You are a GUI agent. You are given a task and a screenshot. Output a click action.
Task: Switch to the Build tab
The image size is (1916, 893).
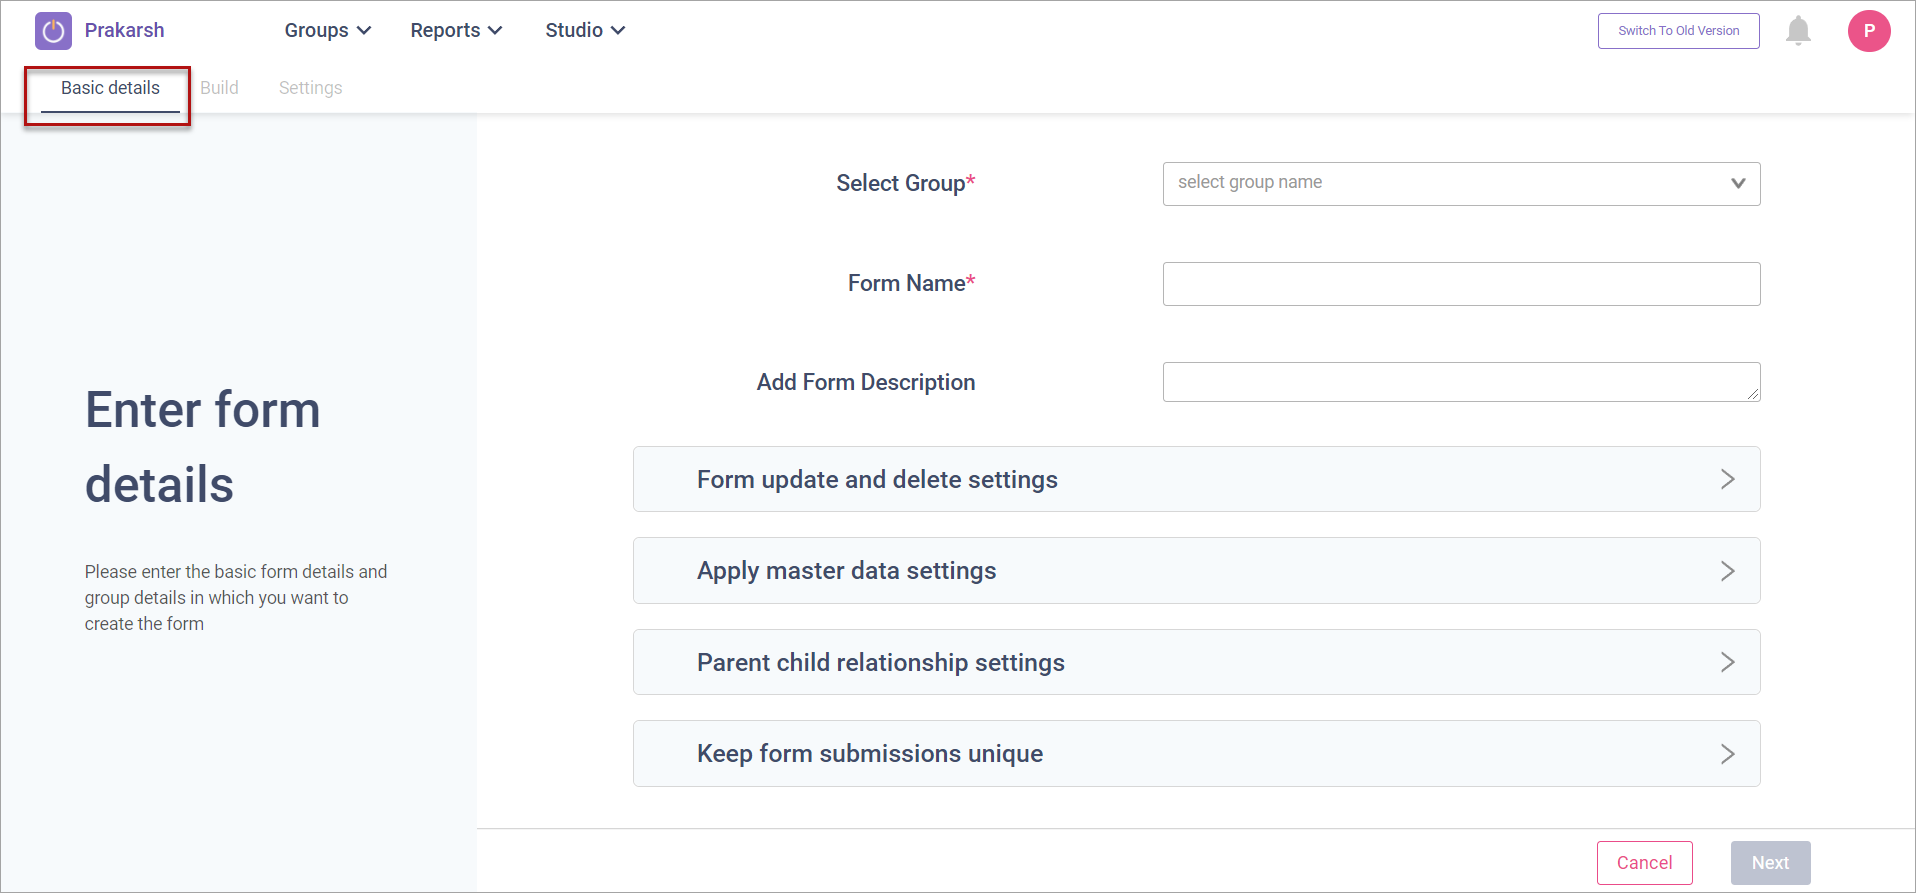point(219,88)
